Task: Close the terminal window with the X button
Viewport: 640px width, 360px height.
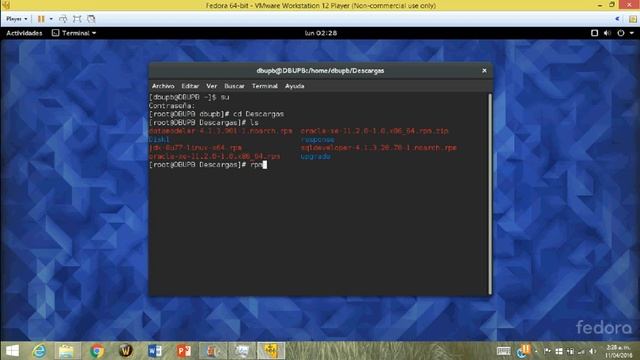Action: point(484,71)
